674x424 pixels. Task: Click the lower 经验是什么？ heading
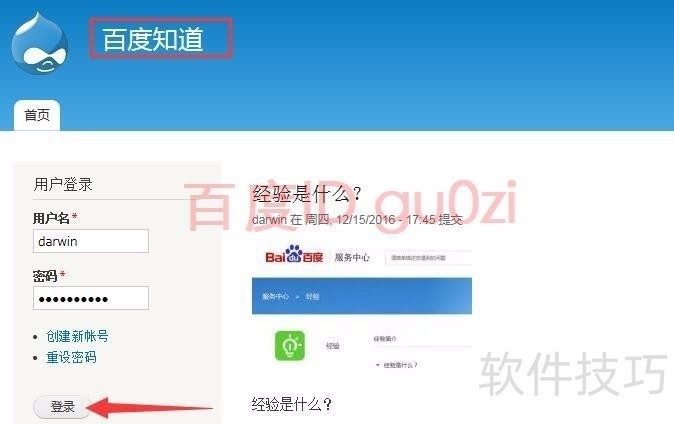292,404
